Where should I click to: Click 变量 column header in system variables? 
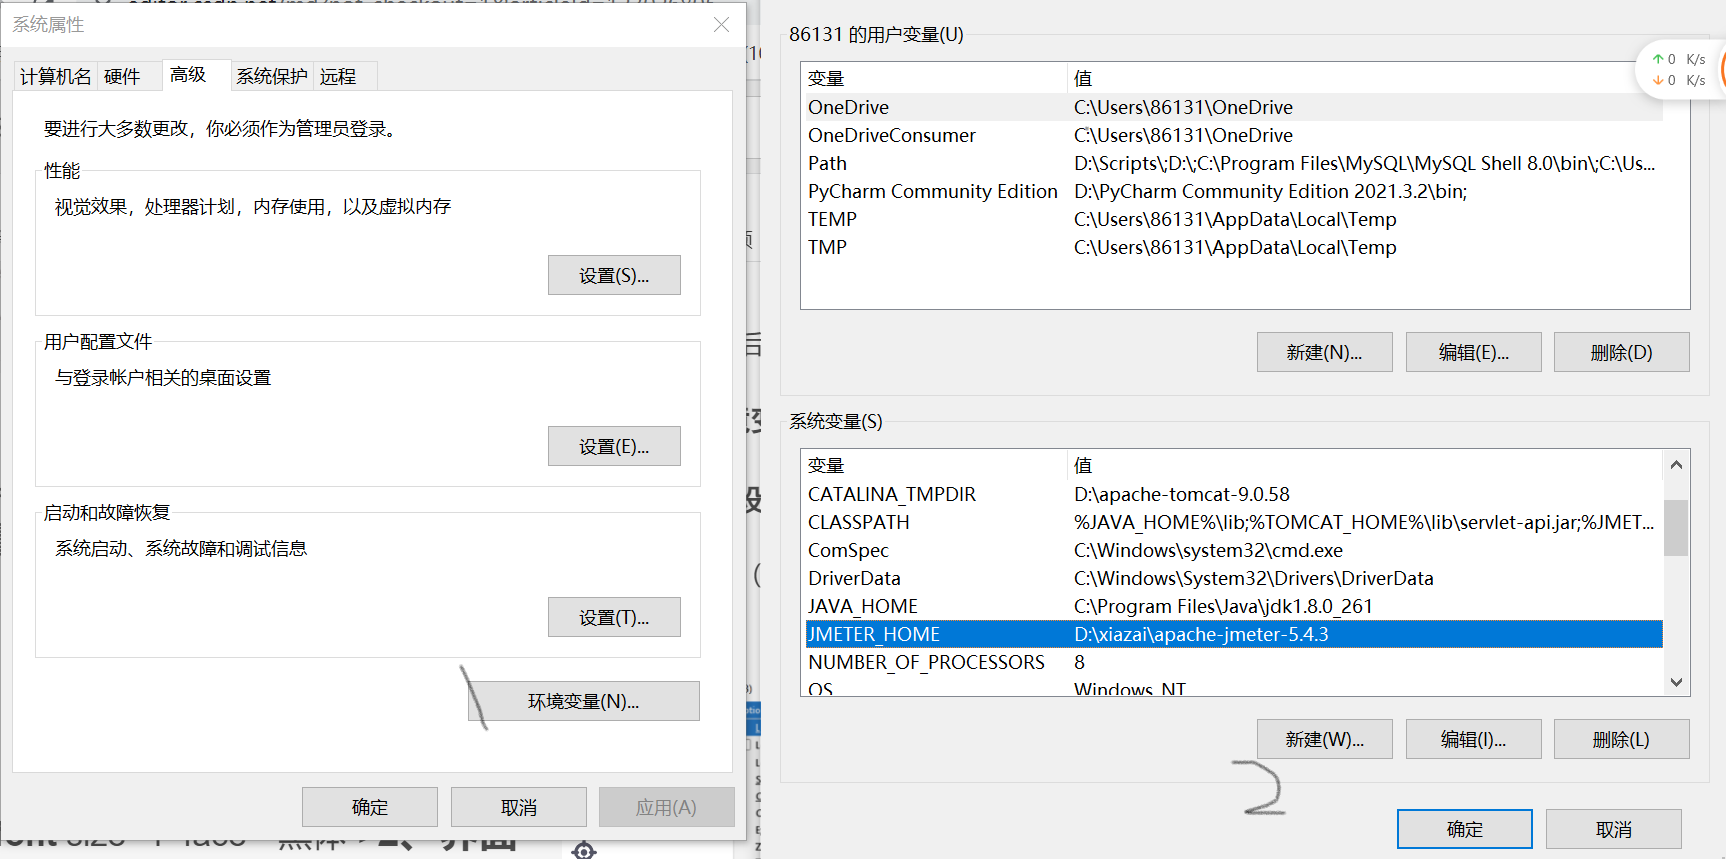click(x=935, y=465)
